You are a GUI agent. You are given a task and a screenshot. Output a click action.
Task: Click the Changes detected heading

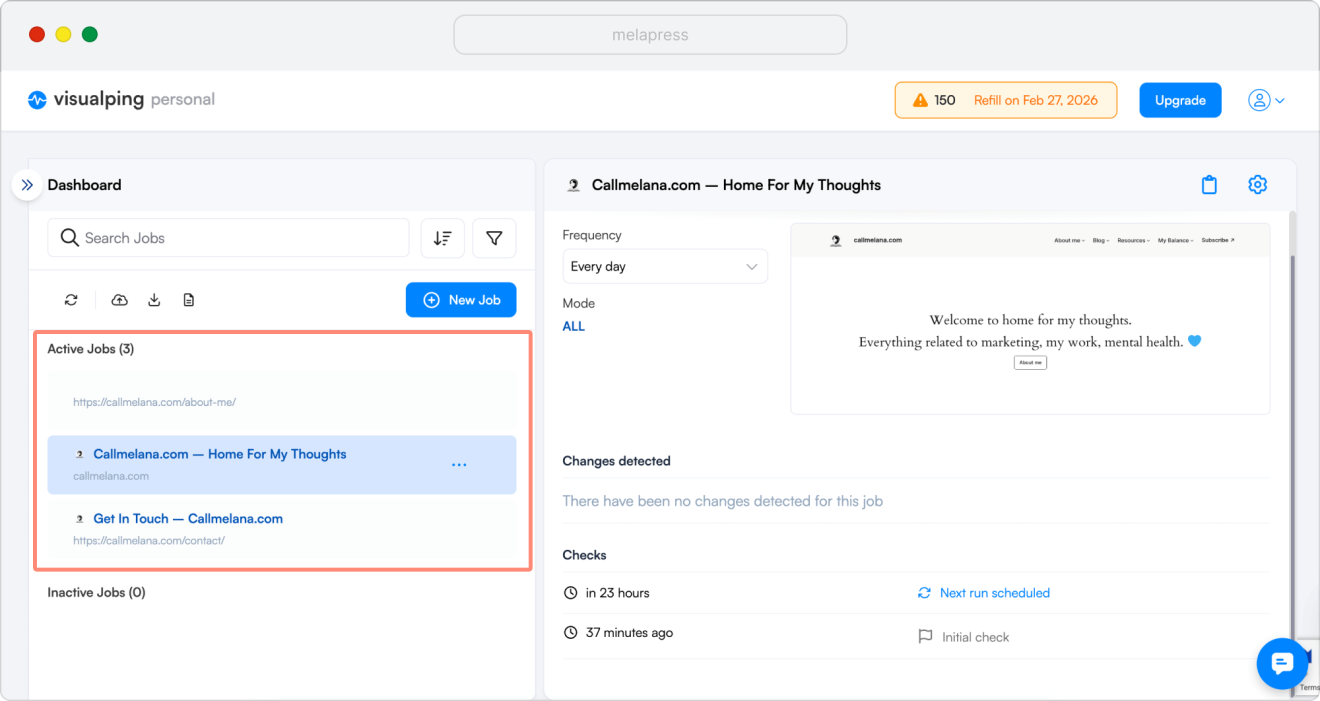click(616, 461)
